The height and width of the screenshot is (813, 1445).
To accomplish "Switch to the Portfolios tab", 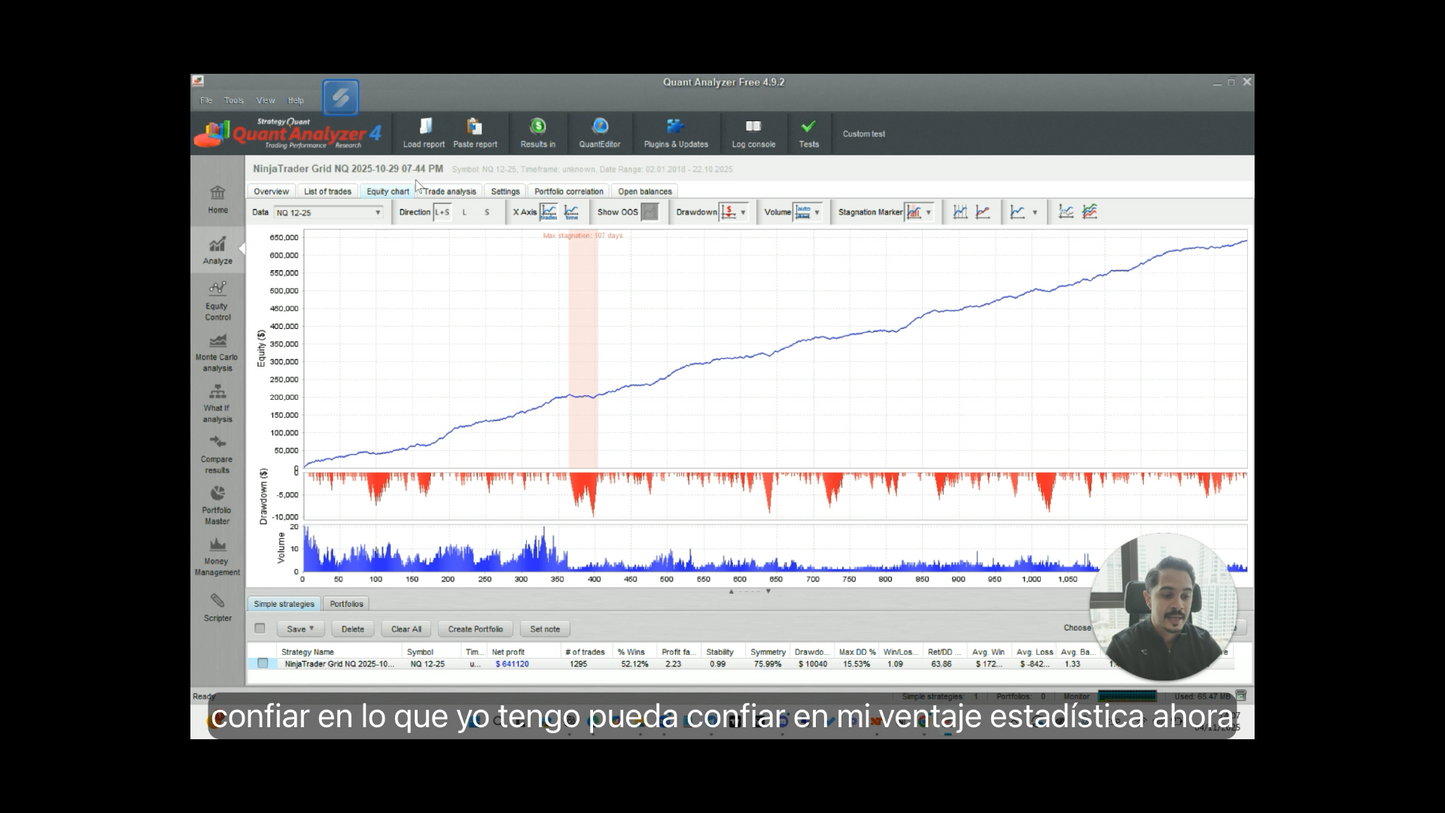I will point(347,604).
